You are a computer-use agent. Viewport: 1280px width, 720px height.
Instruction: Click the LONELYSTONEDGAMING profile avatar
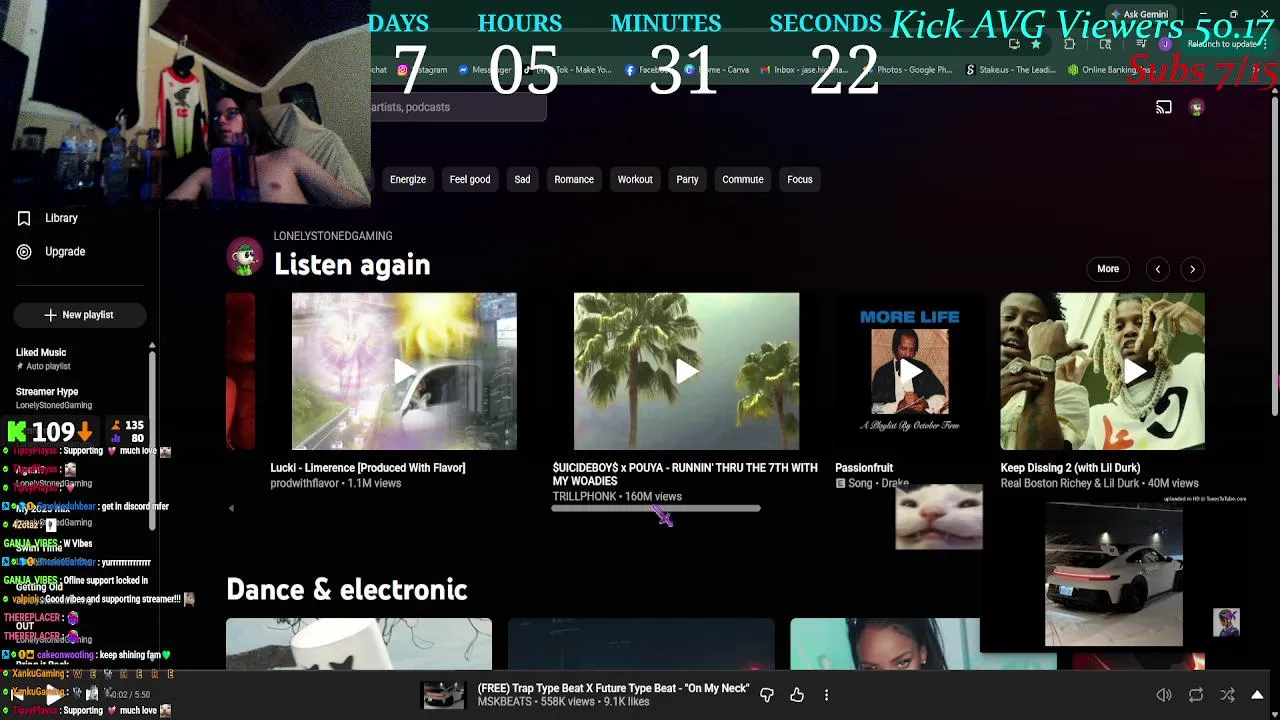245,257
